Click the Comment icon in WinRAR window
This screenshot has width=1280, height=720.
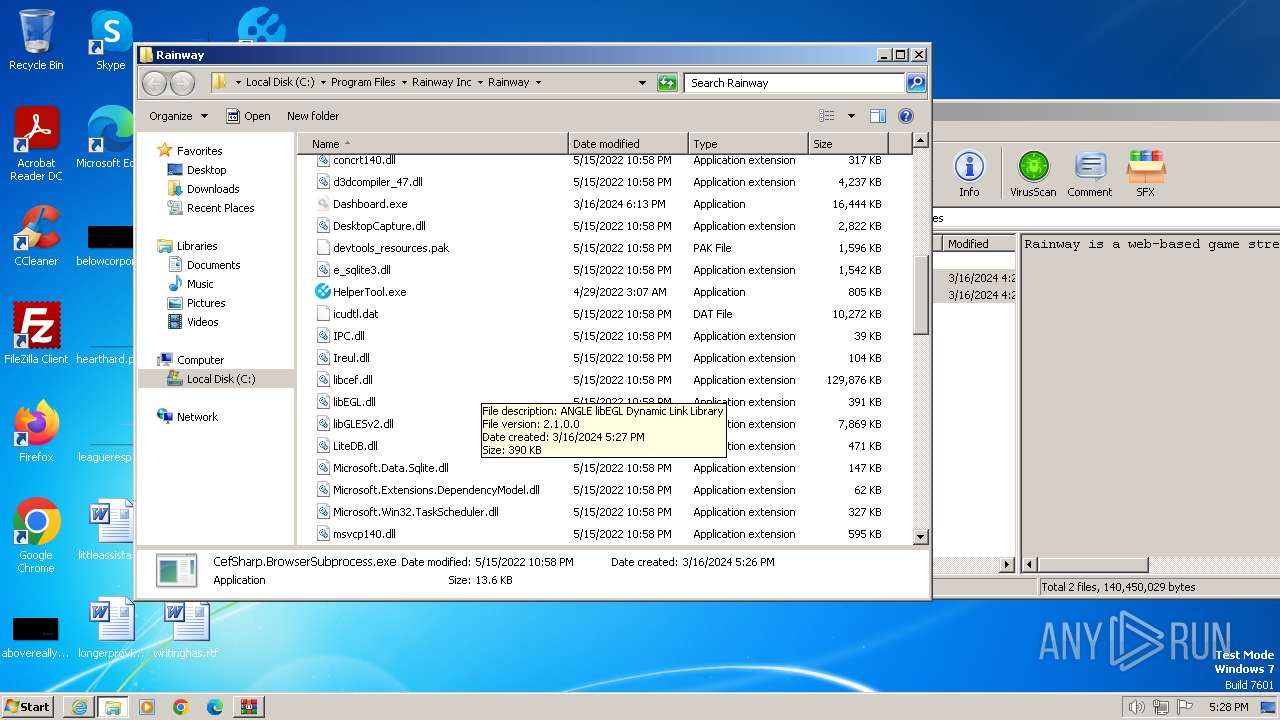(1089, 173)
